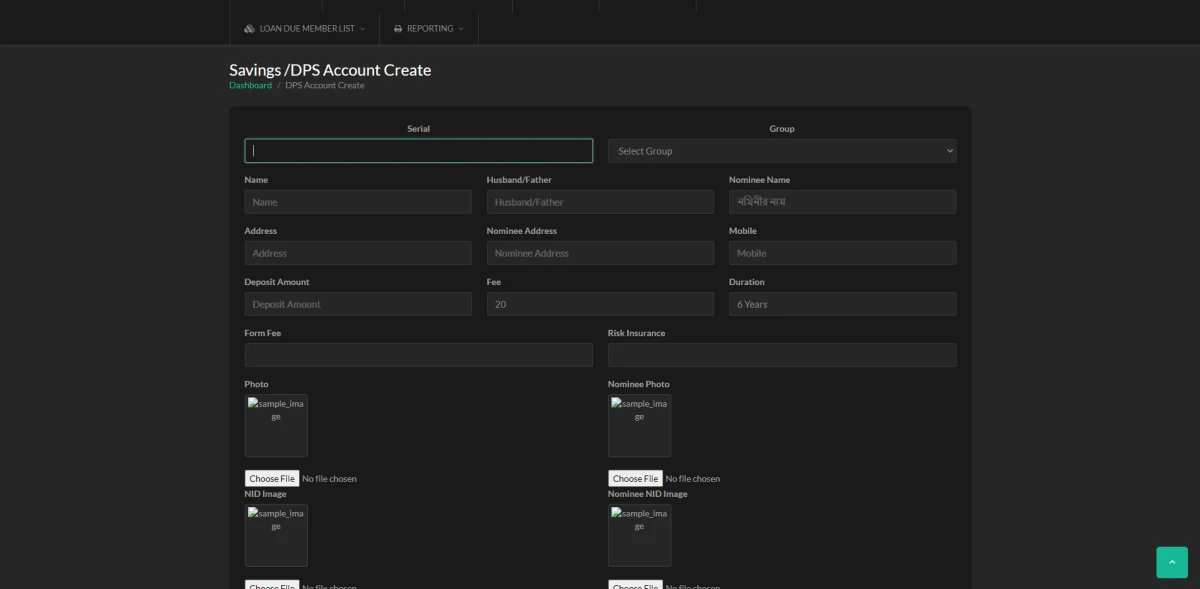This screenshot has width=1200, height=589.
Task: Open the Loan Due Member List menu
Action: tap(306, 29)
